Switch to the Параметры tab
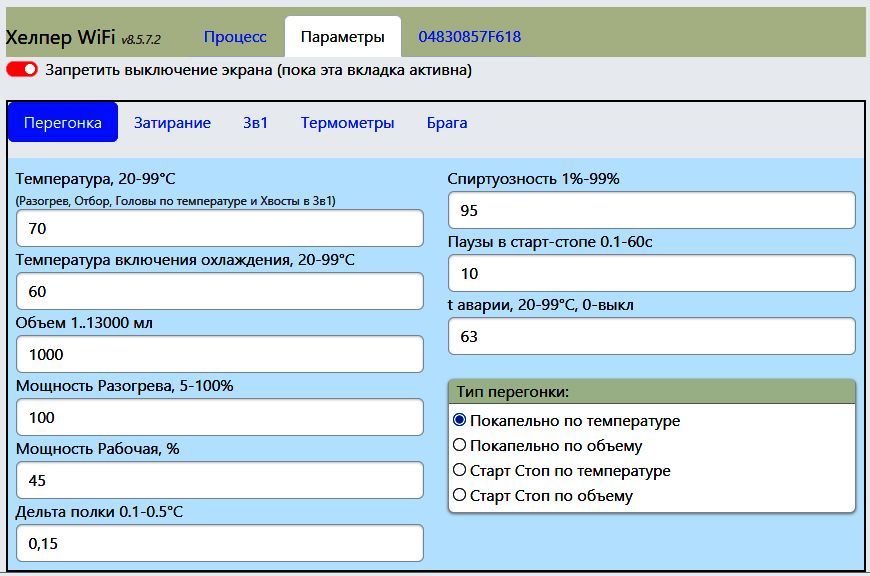870x576 pixels. [x=342, y=37]
